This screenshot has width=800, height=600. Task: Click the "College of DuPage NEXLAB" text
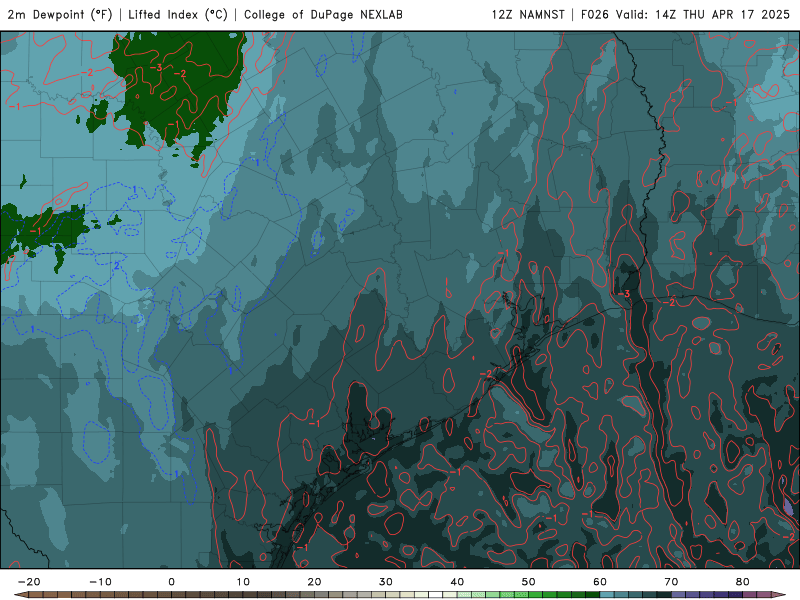click(323, 14)
